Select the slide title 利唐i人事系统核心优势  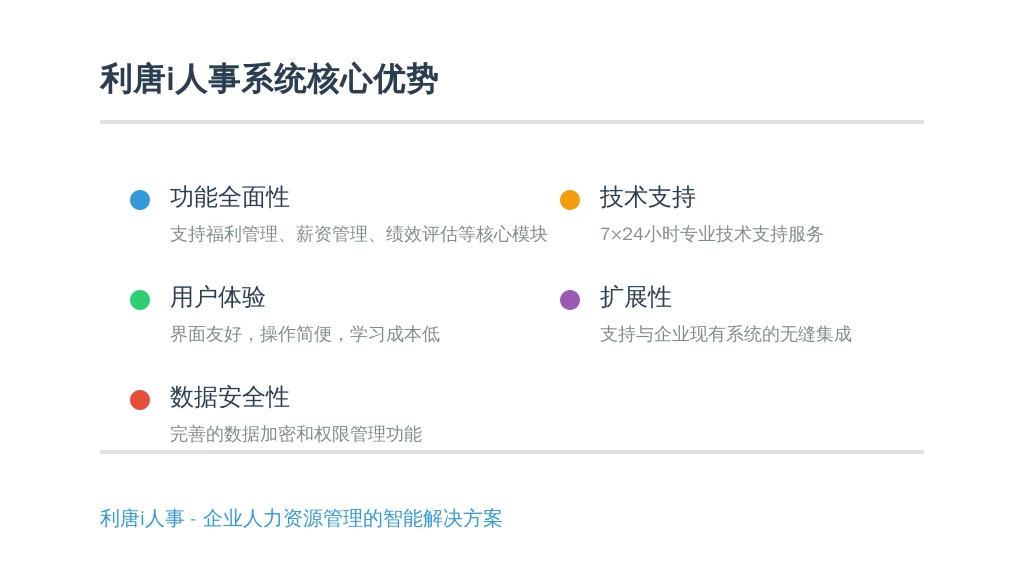pos(268,80)
